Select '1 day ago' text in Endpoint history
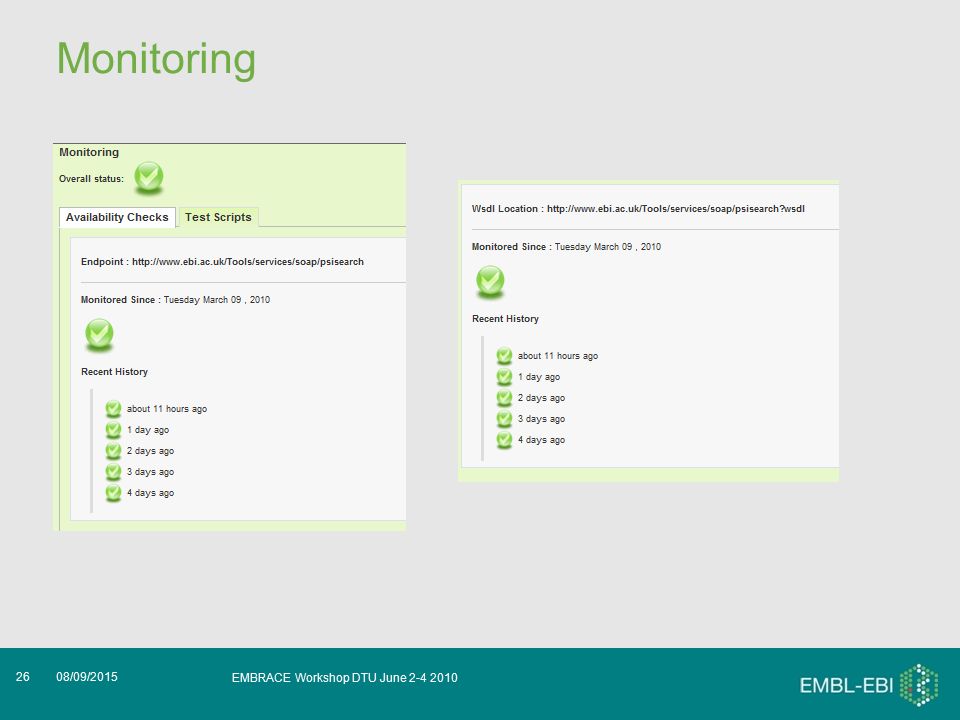 [x=148, y=430]
